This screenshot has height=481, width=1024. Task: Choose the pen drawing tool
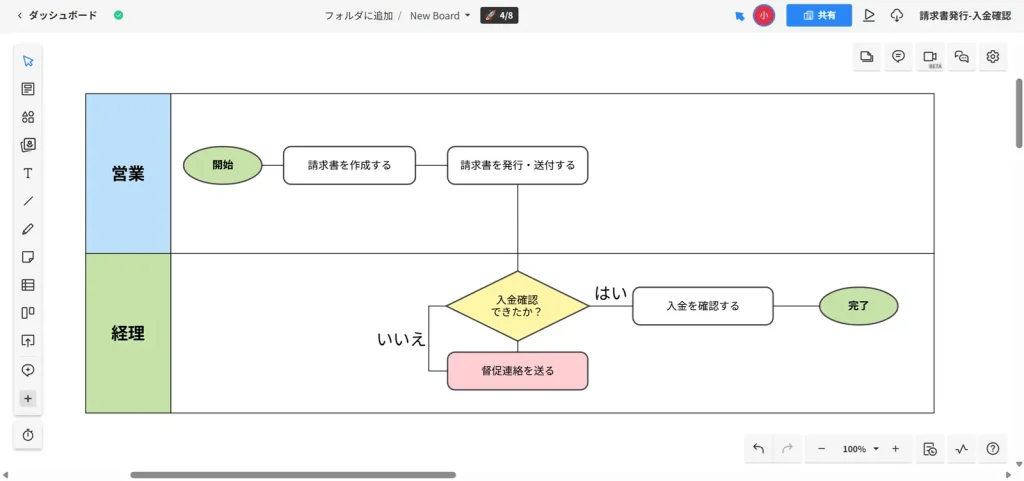28,229
